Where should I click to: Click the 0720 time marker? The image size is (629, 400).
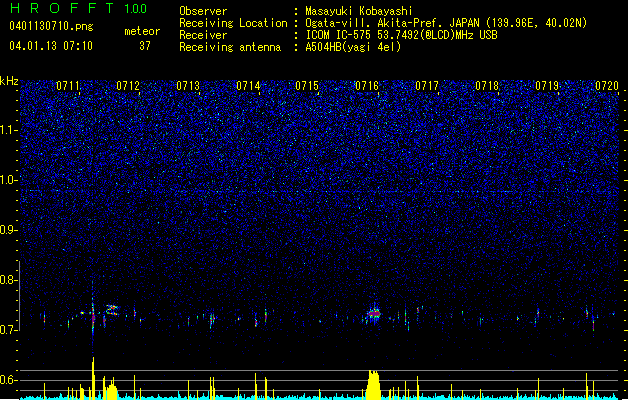pyautogui.click(x=607, y=86)
